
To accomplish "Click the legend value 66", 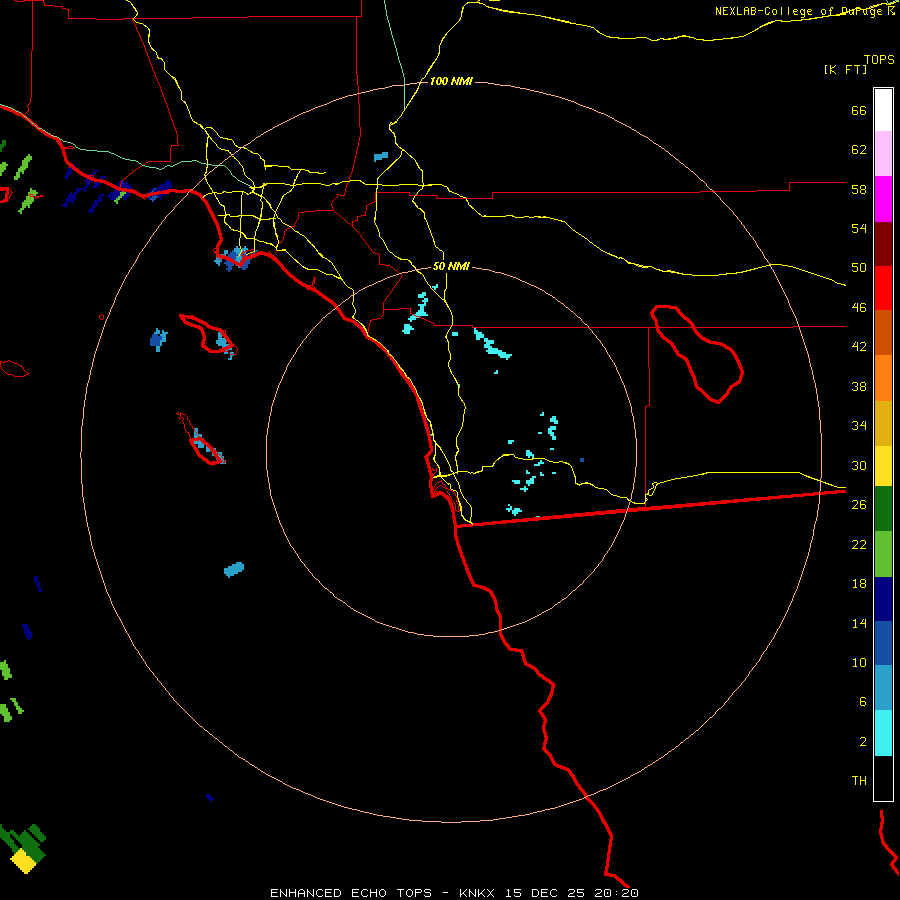I will coord(859,110).
